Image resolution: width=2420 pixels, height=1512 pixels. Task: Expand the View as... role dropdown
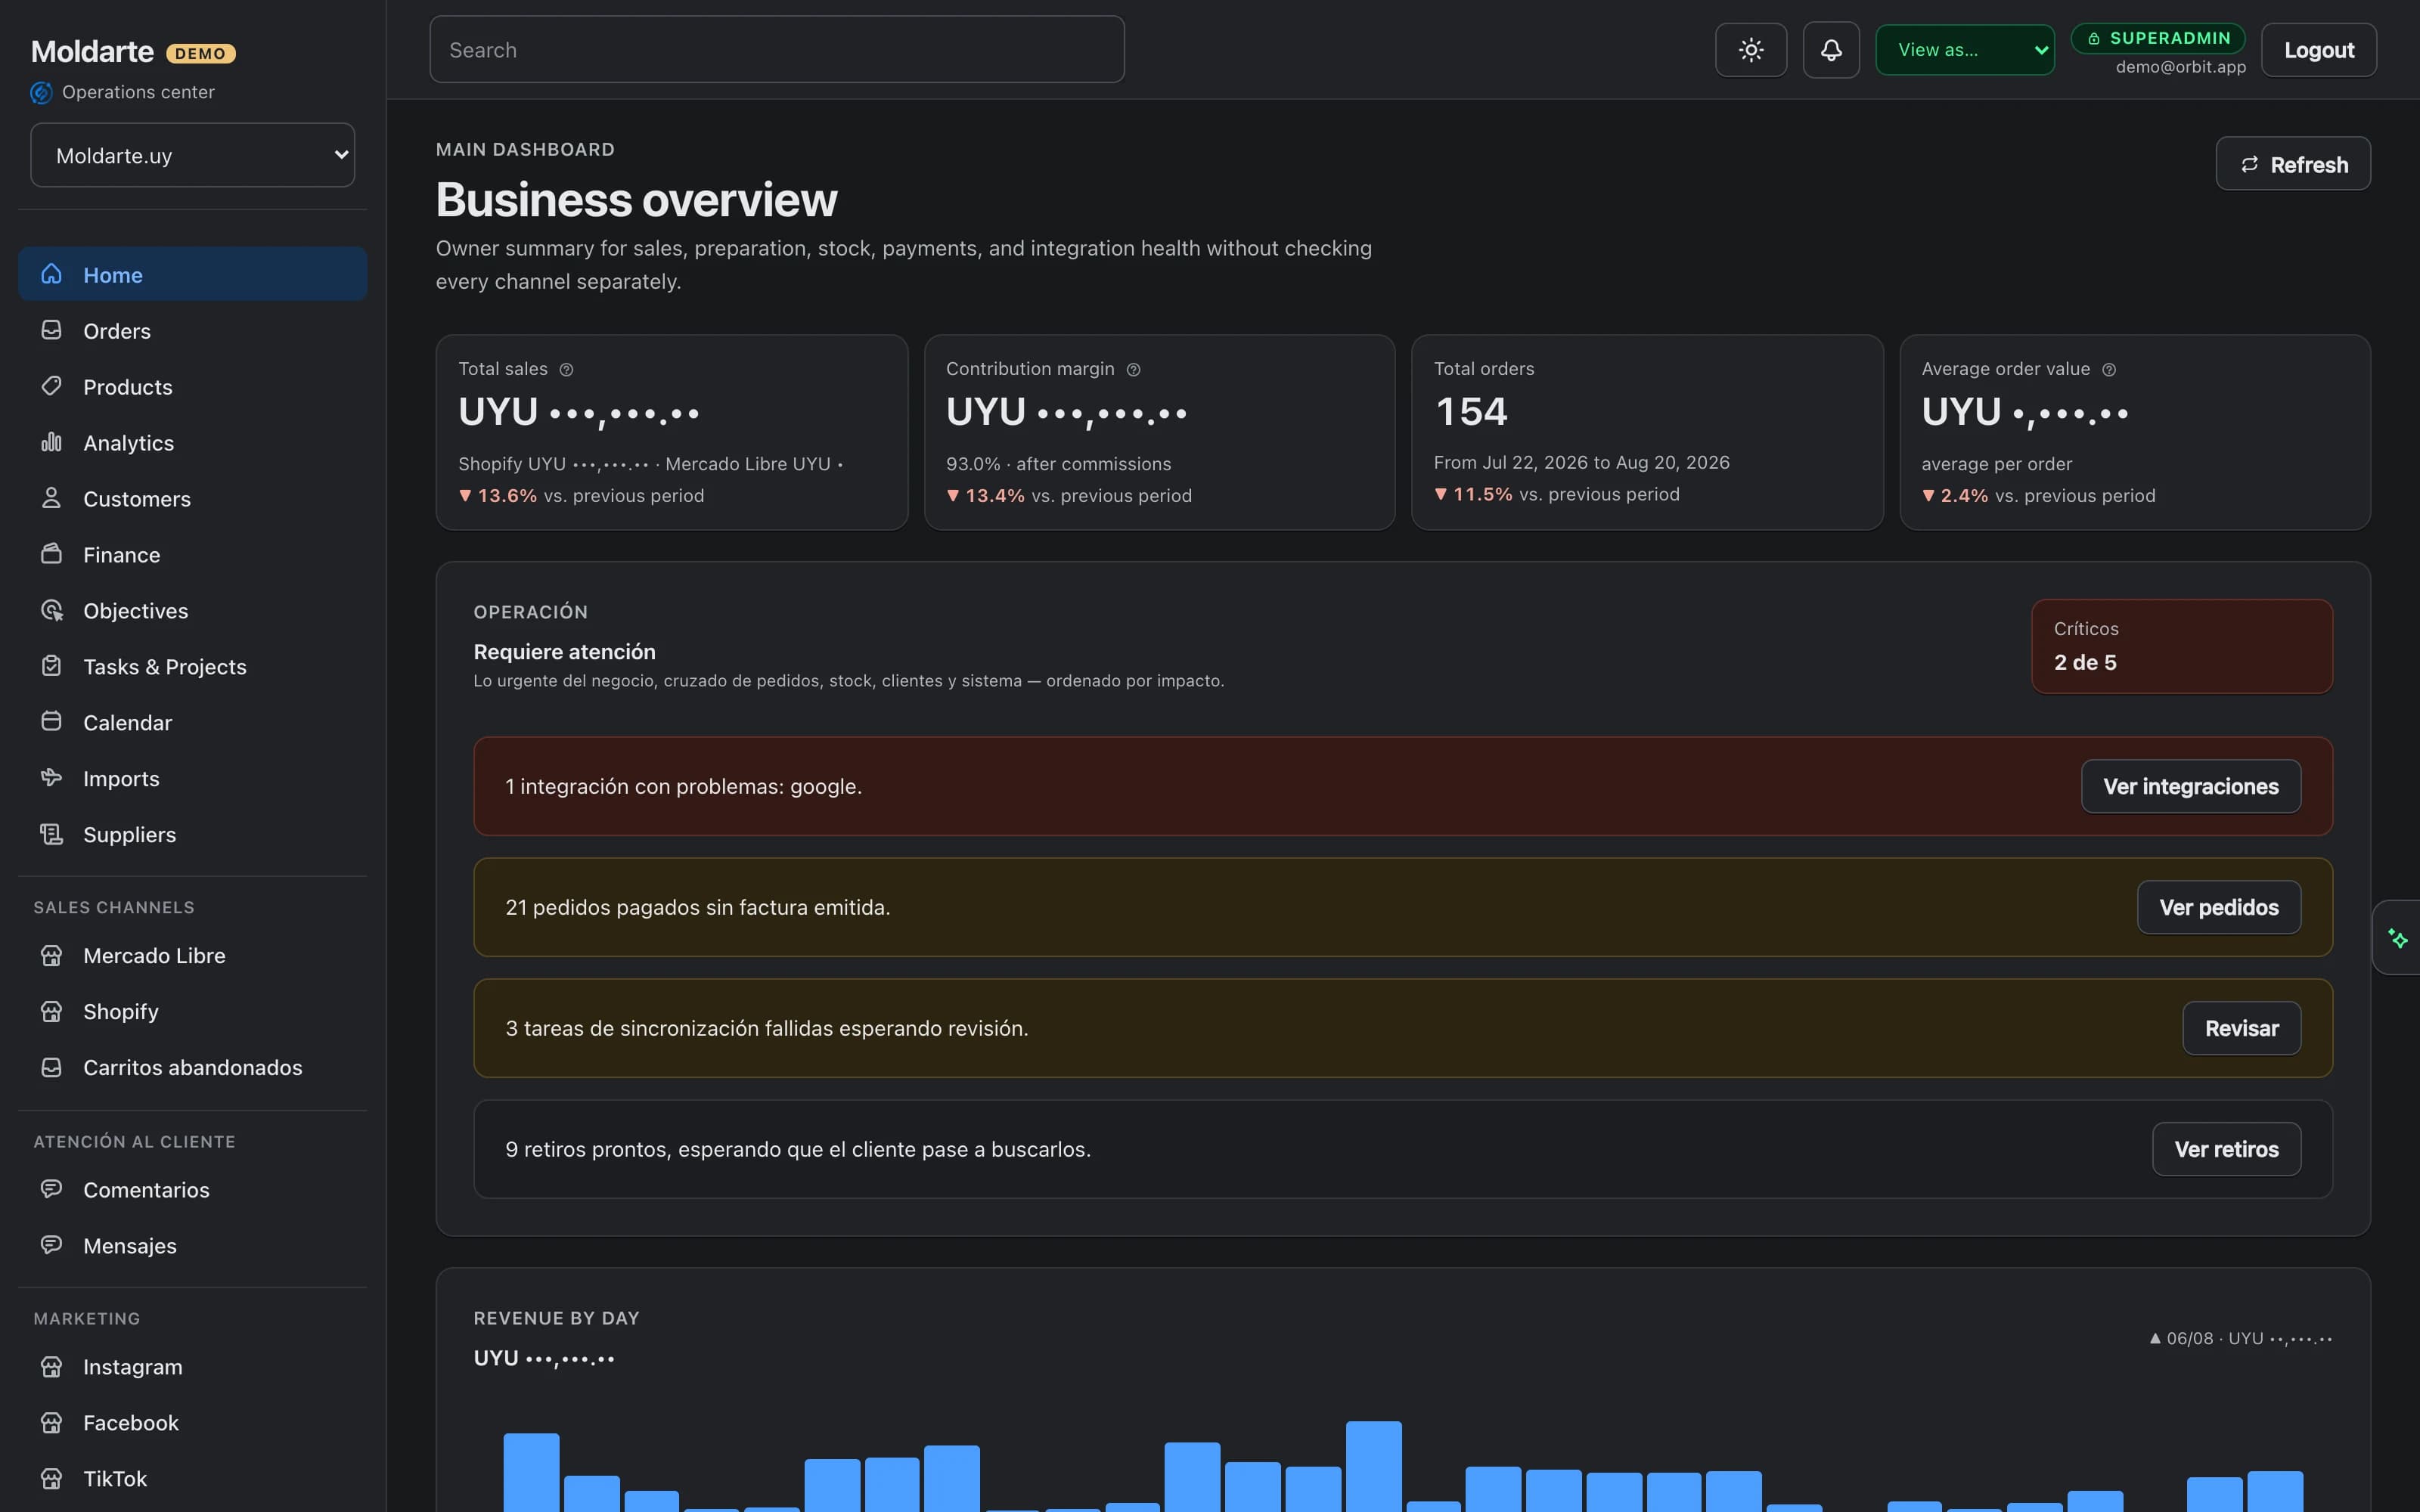pos(1965,50)
